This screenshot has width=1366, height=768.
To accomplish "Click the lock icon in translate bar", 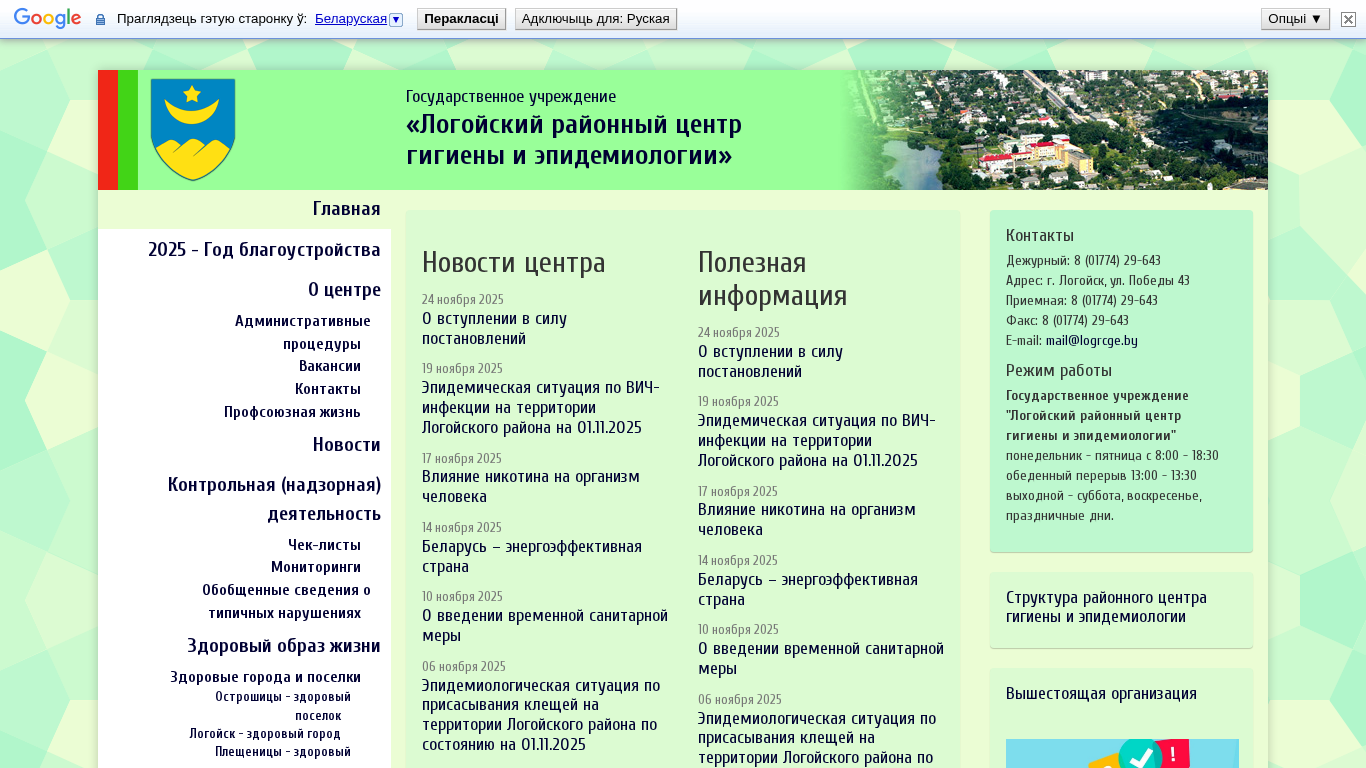I will [x=100, y=19].
